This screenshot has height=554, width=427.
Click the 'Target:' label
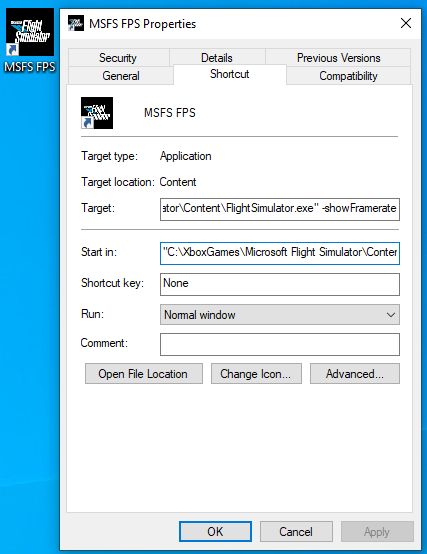click(x=98, y=208)
